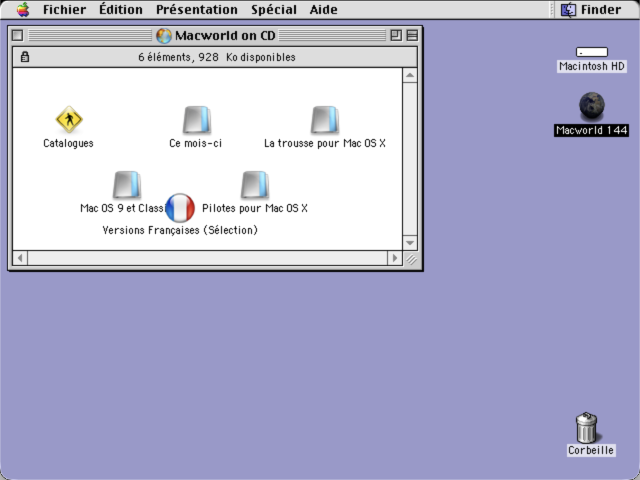Open the Finder application switcher menu
Image resolution: width=640 pixels, height=480 pixels.
(x=591, y=9)
